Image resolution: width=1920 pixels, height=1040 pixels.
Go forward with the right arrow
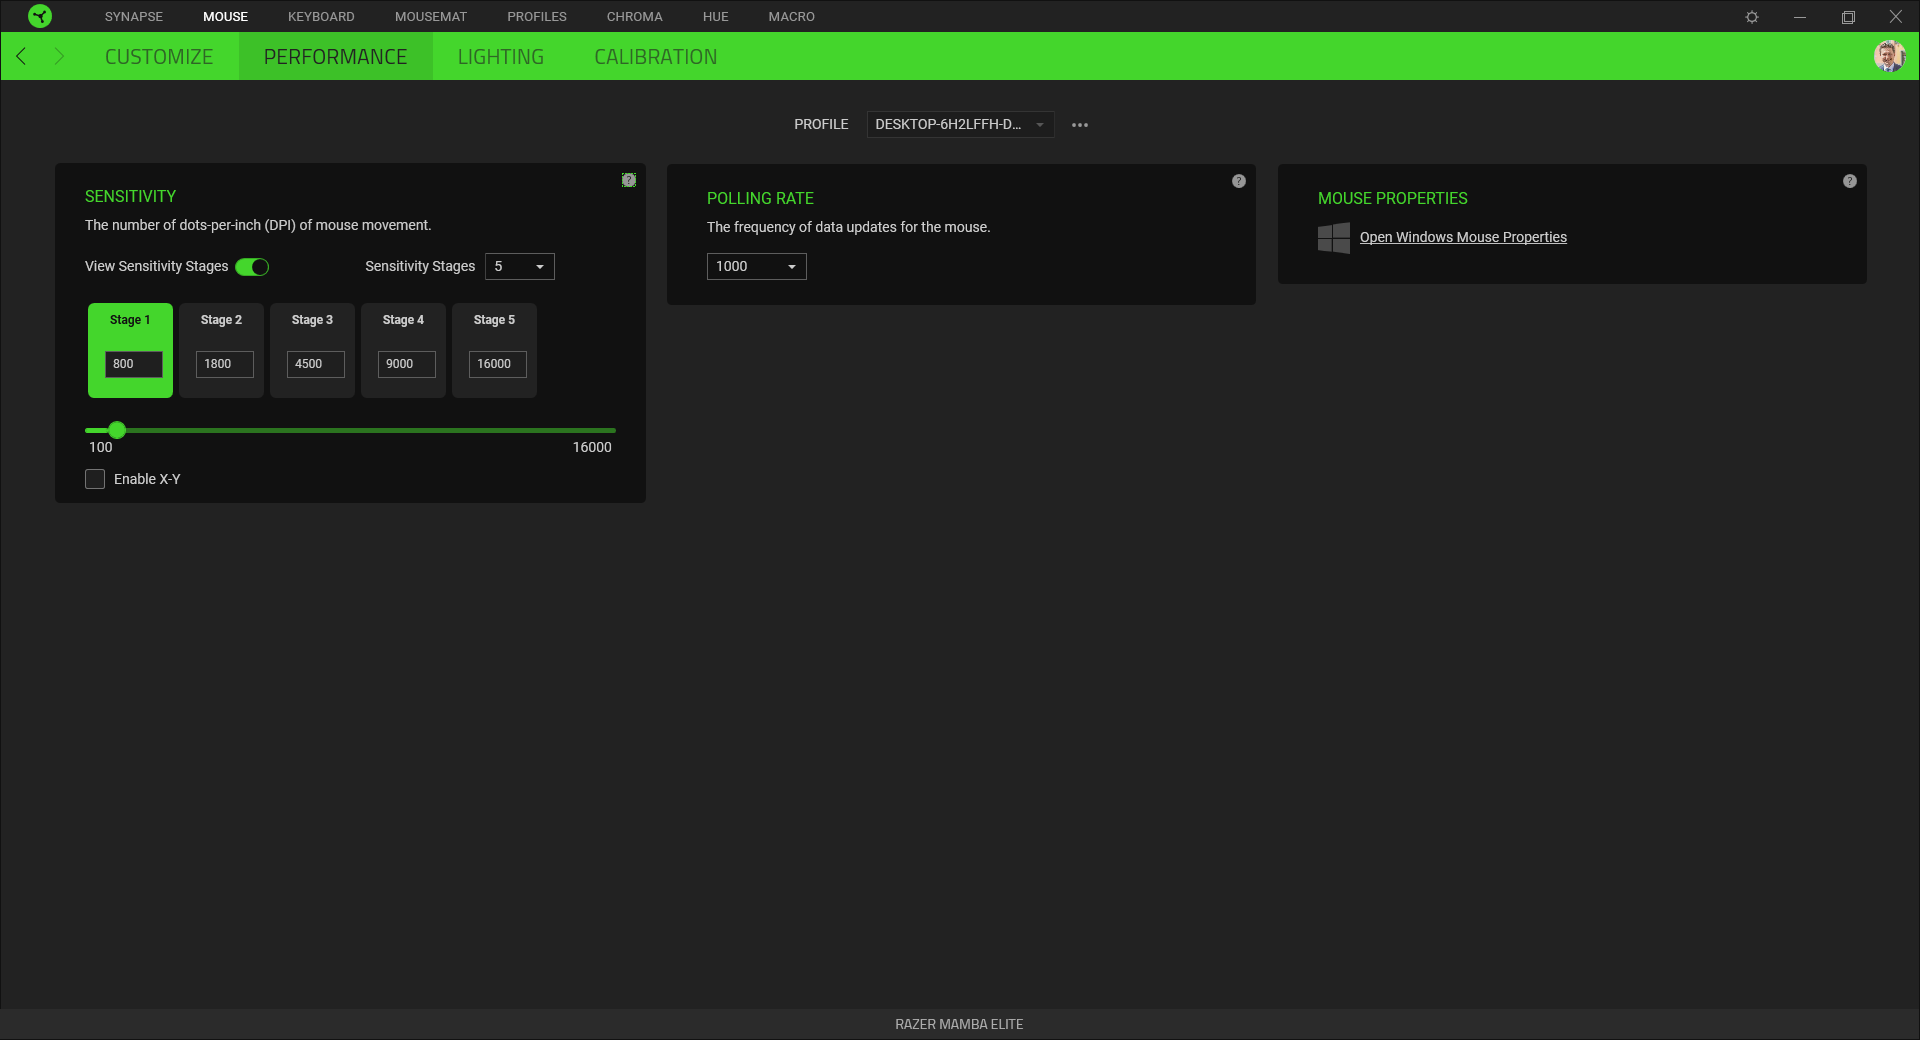click(x=59, y=56)
